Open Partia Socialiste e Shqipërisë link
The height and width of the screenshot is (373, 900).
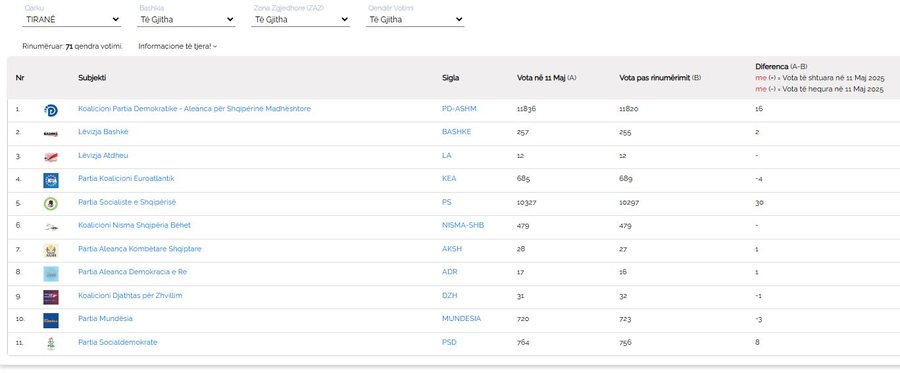pos(127,202)
